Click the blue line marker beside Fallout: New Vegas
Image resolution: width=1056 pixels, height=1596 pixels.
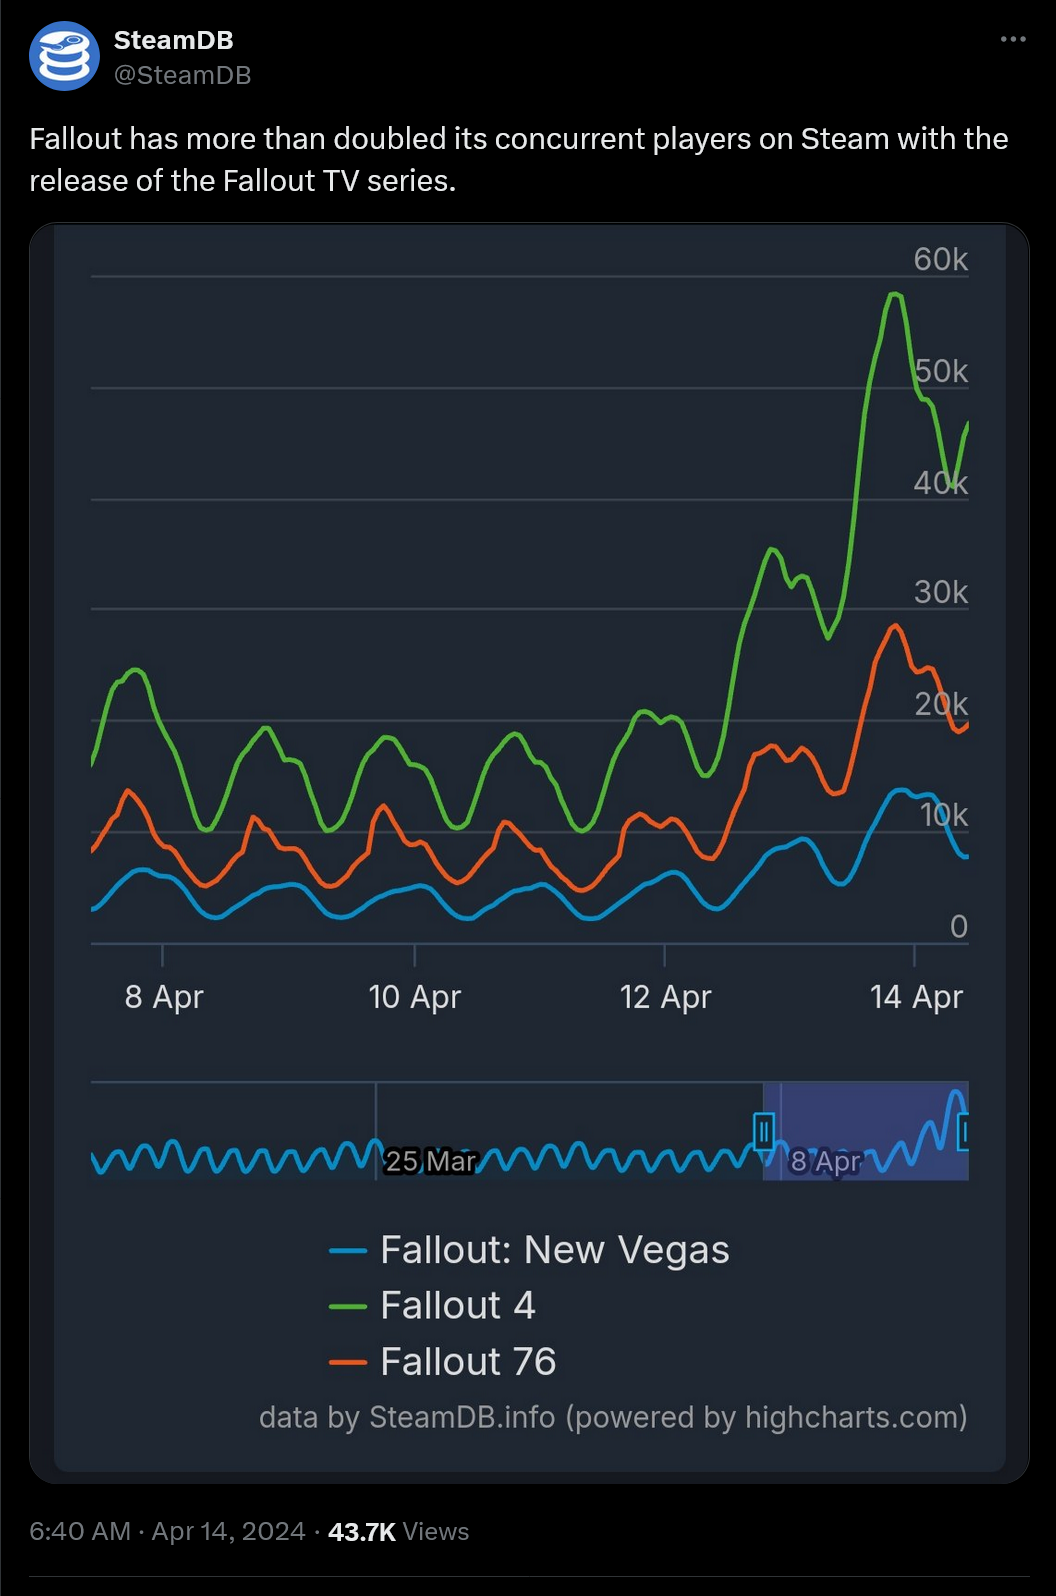[x=348, y=1249]
